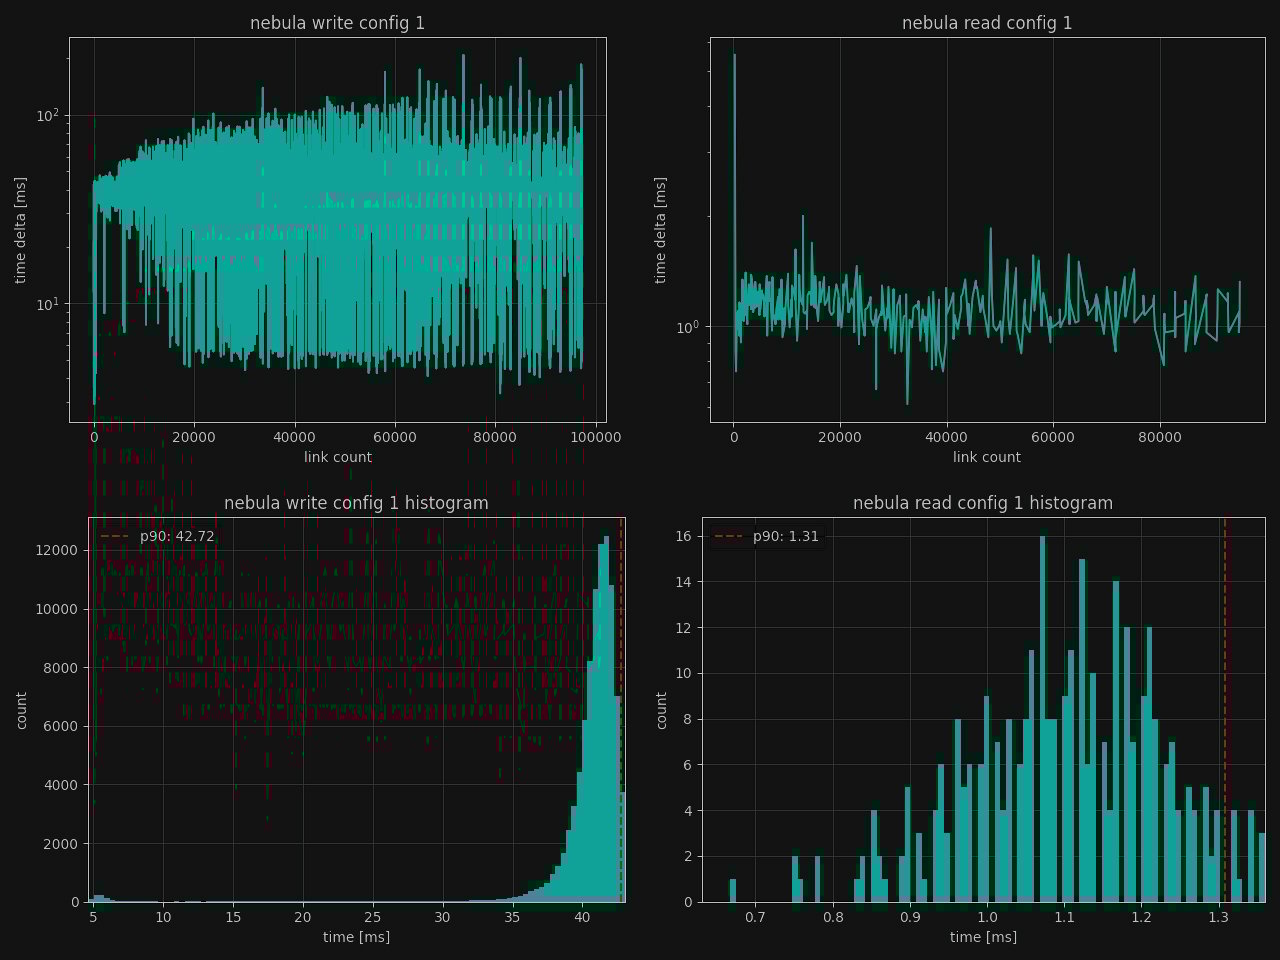Click the "100000" tick on write plot
The width and height of the screenshot is (1280, 960).
596,437
